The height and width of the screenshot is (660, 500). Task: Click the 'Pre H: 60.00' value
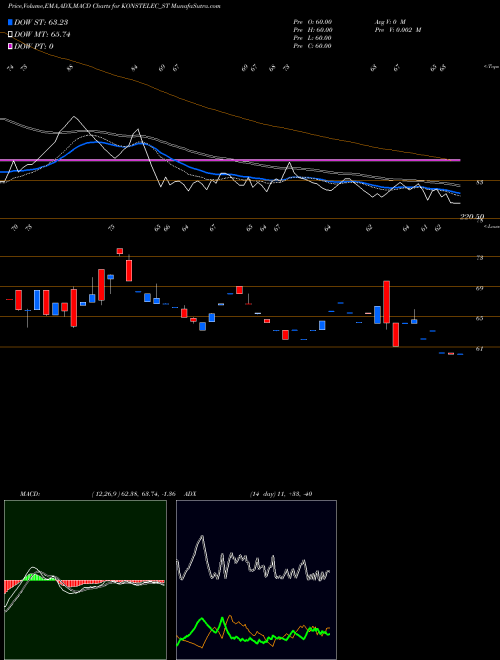pyautogui.click(x=313, y=30)
